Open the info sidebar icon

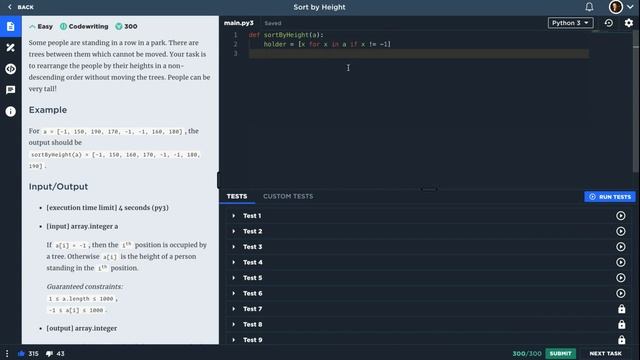[11, 111]
